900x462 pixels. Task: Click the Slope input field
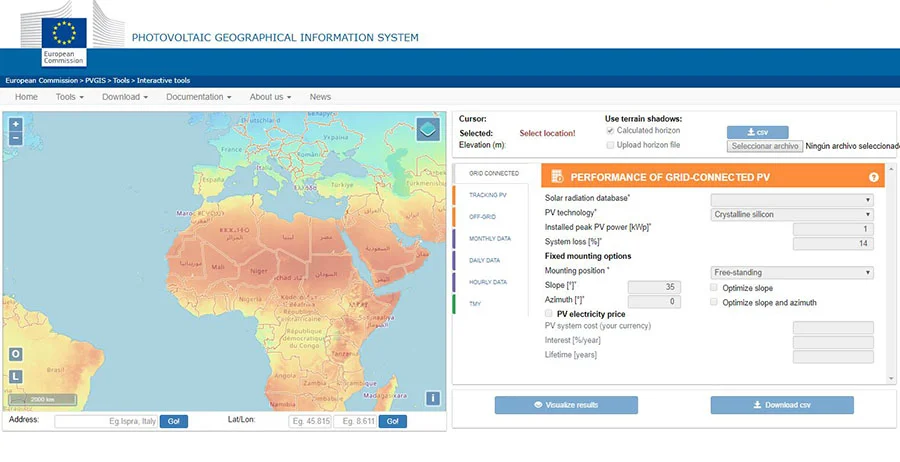[x=654, y=288]
